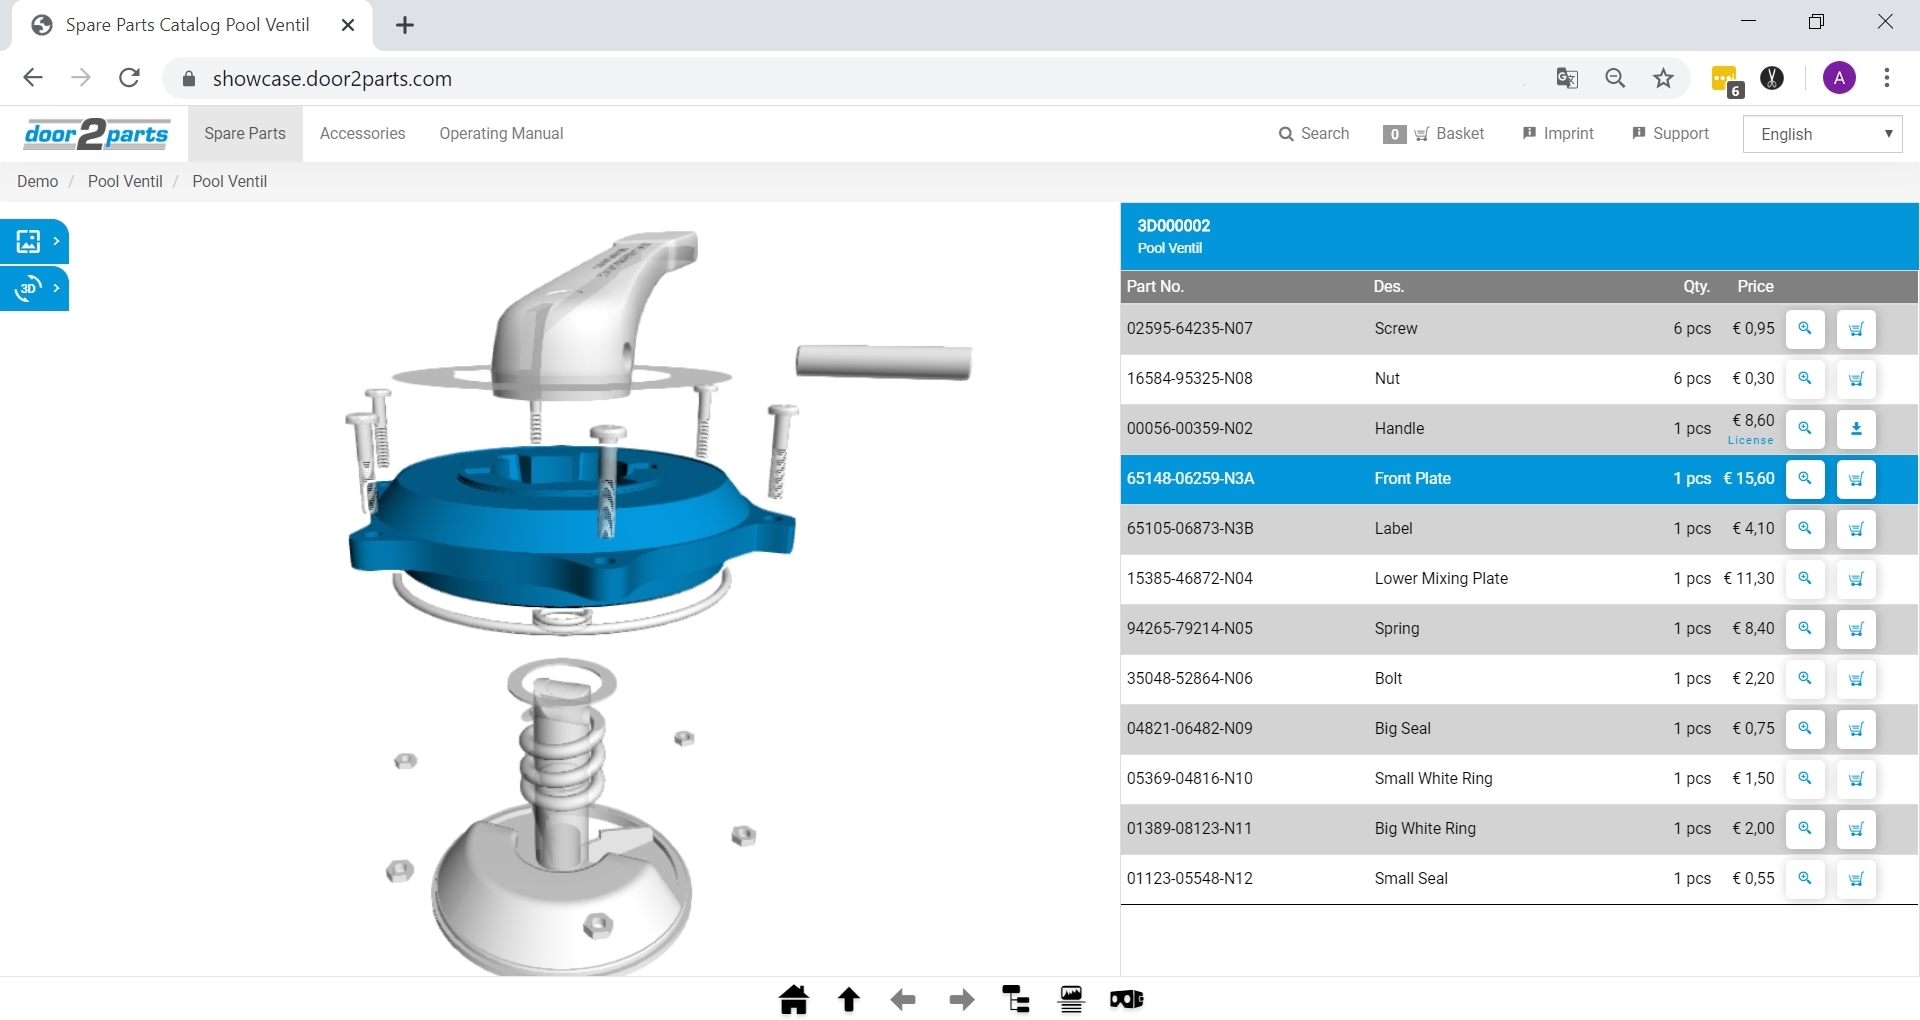Add Screw to basket
Viewport: 1920px width, 1020px height.
1856,329
